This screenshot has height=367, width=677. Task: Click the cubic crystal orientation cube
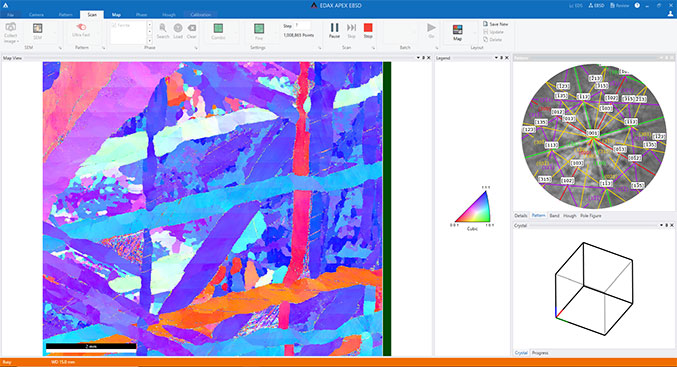click(x=594, y=288)
